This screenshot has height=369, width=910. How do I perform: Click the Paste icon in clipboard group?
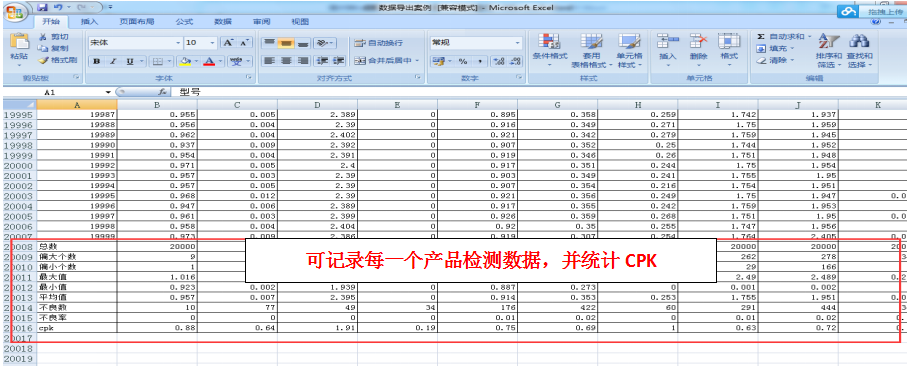coord(19,41)
